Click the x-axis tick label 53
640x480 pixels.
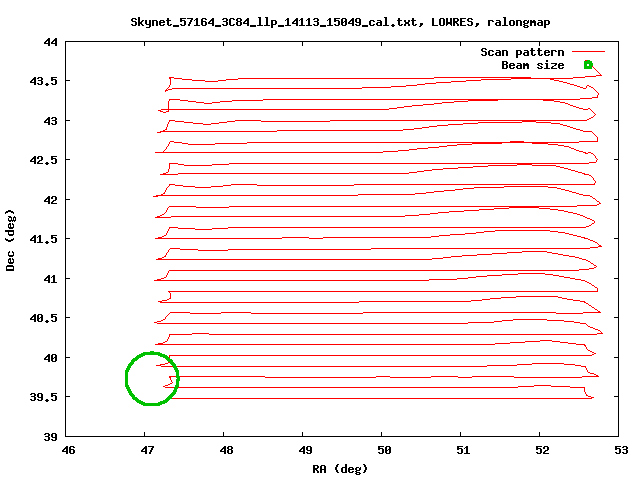[621, 450]
